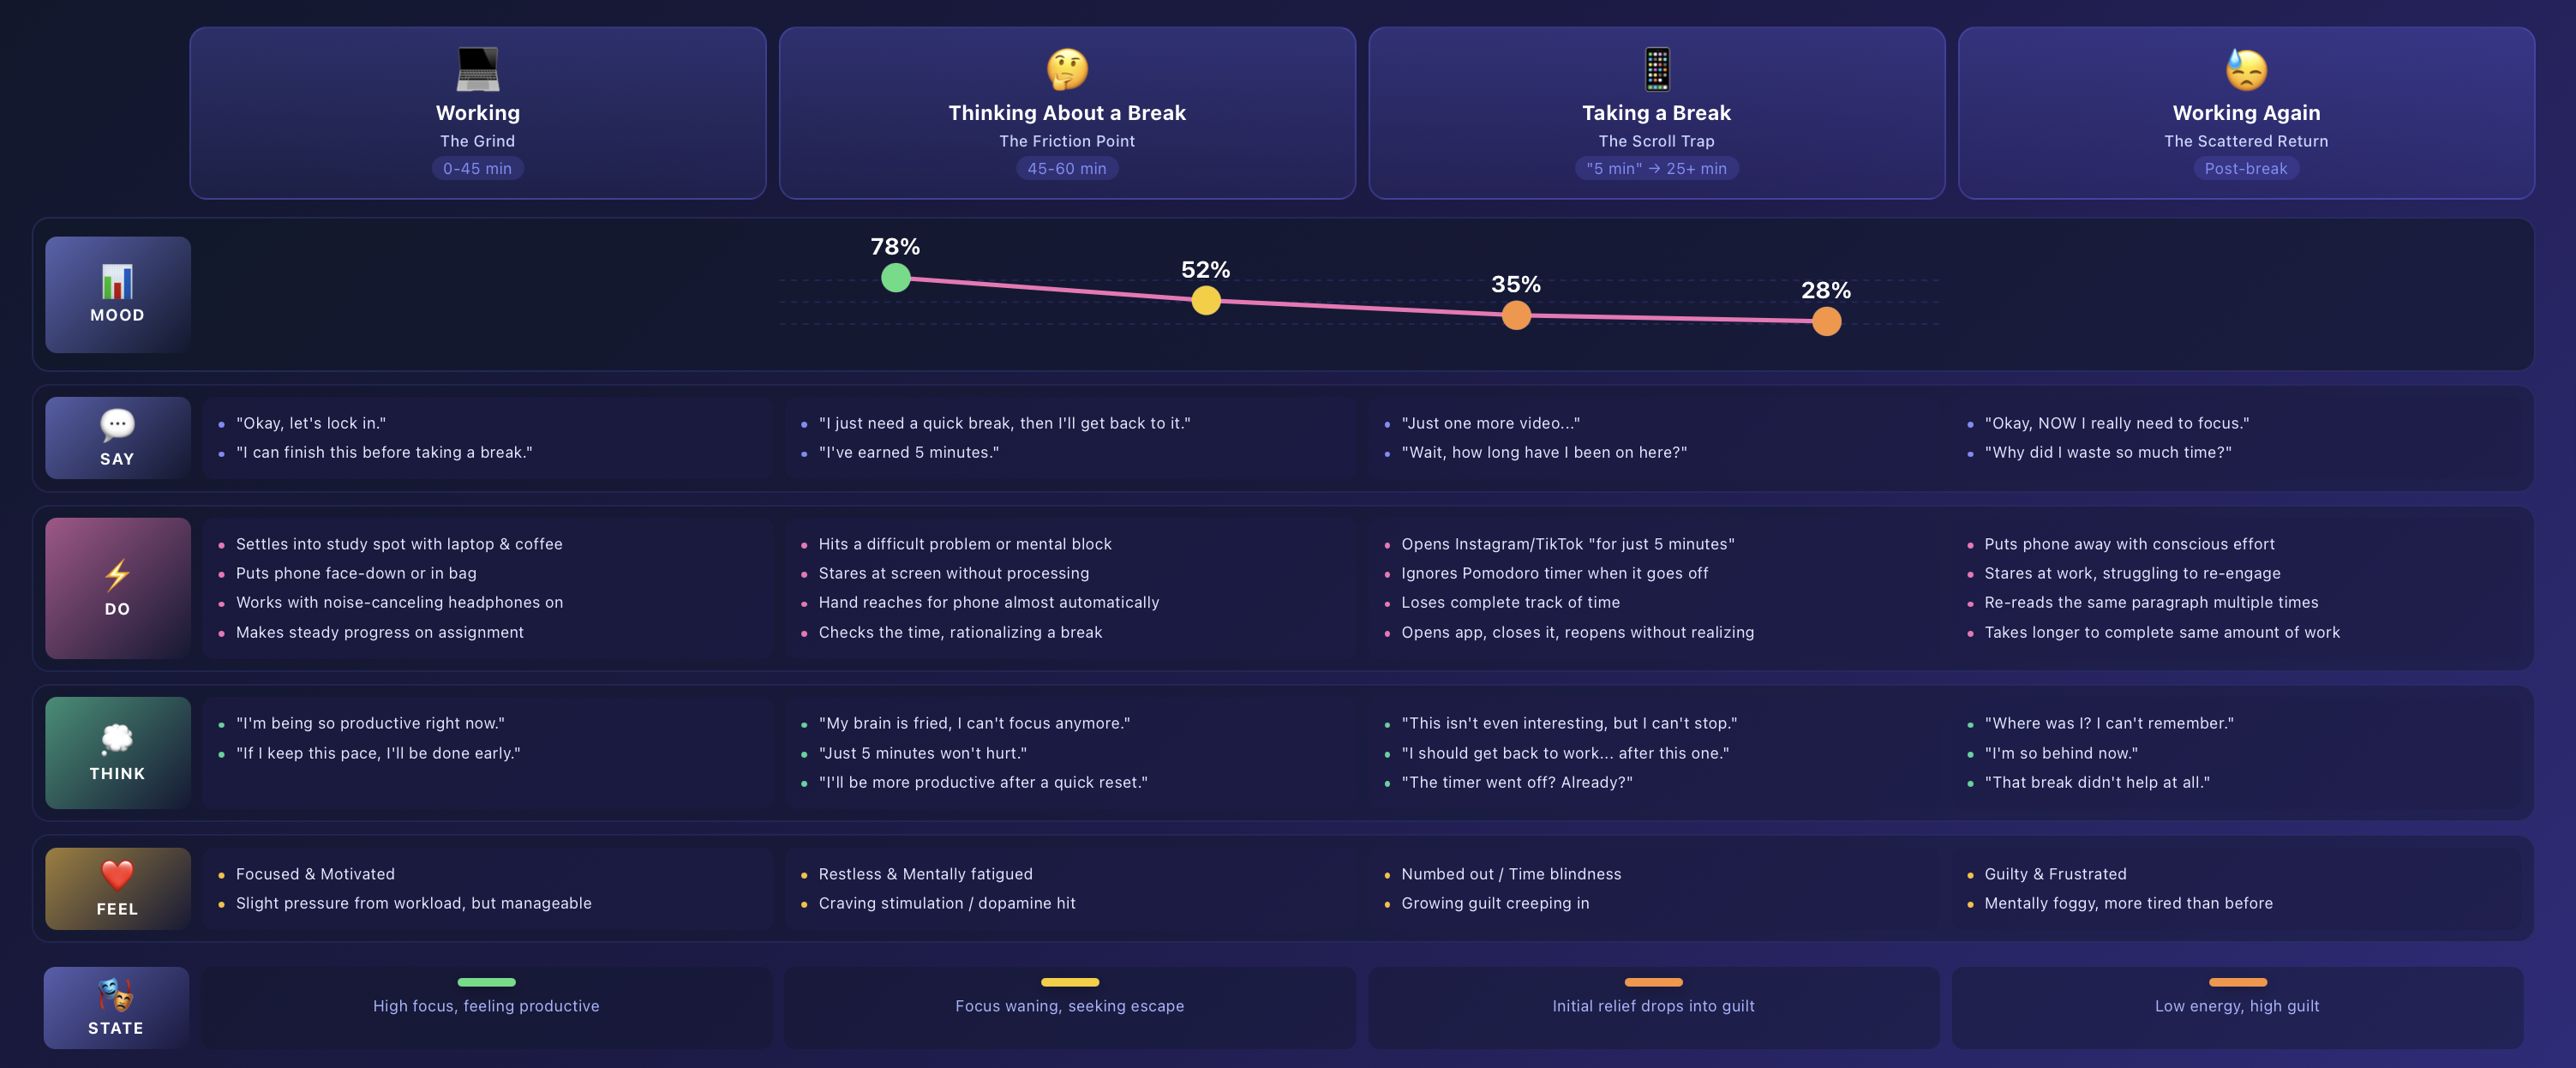This screenshot has height=1068, width=2576.
Task: Click the green bar above High focus
Action: click(x=486, y=982)
